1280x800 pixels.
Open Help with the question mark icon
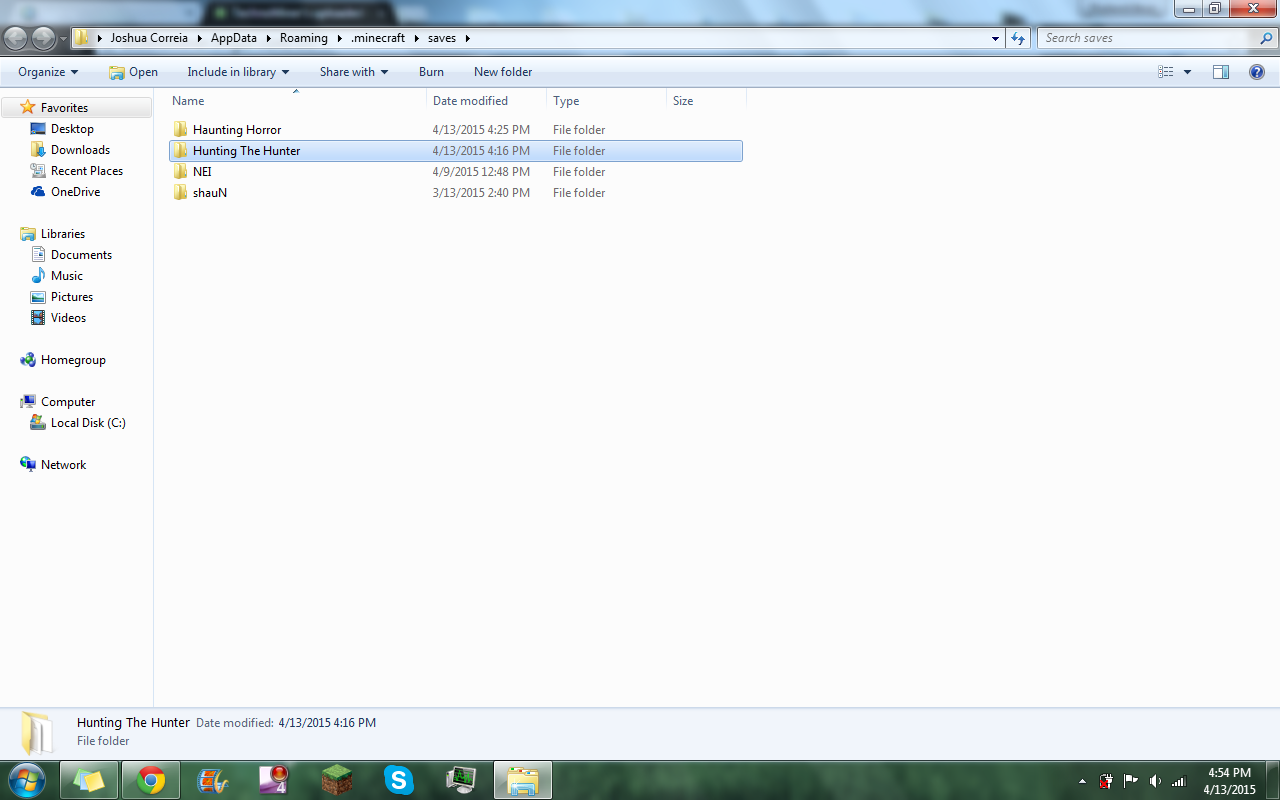click(1257, 72)
